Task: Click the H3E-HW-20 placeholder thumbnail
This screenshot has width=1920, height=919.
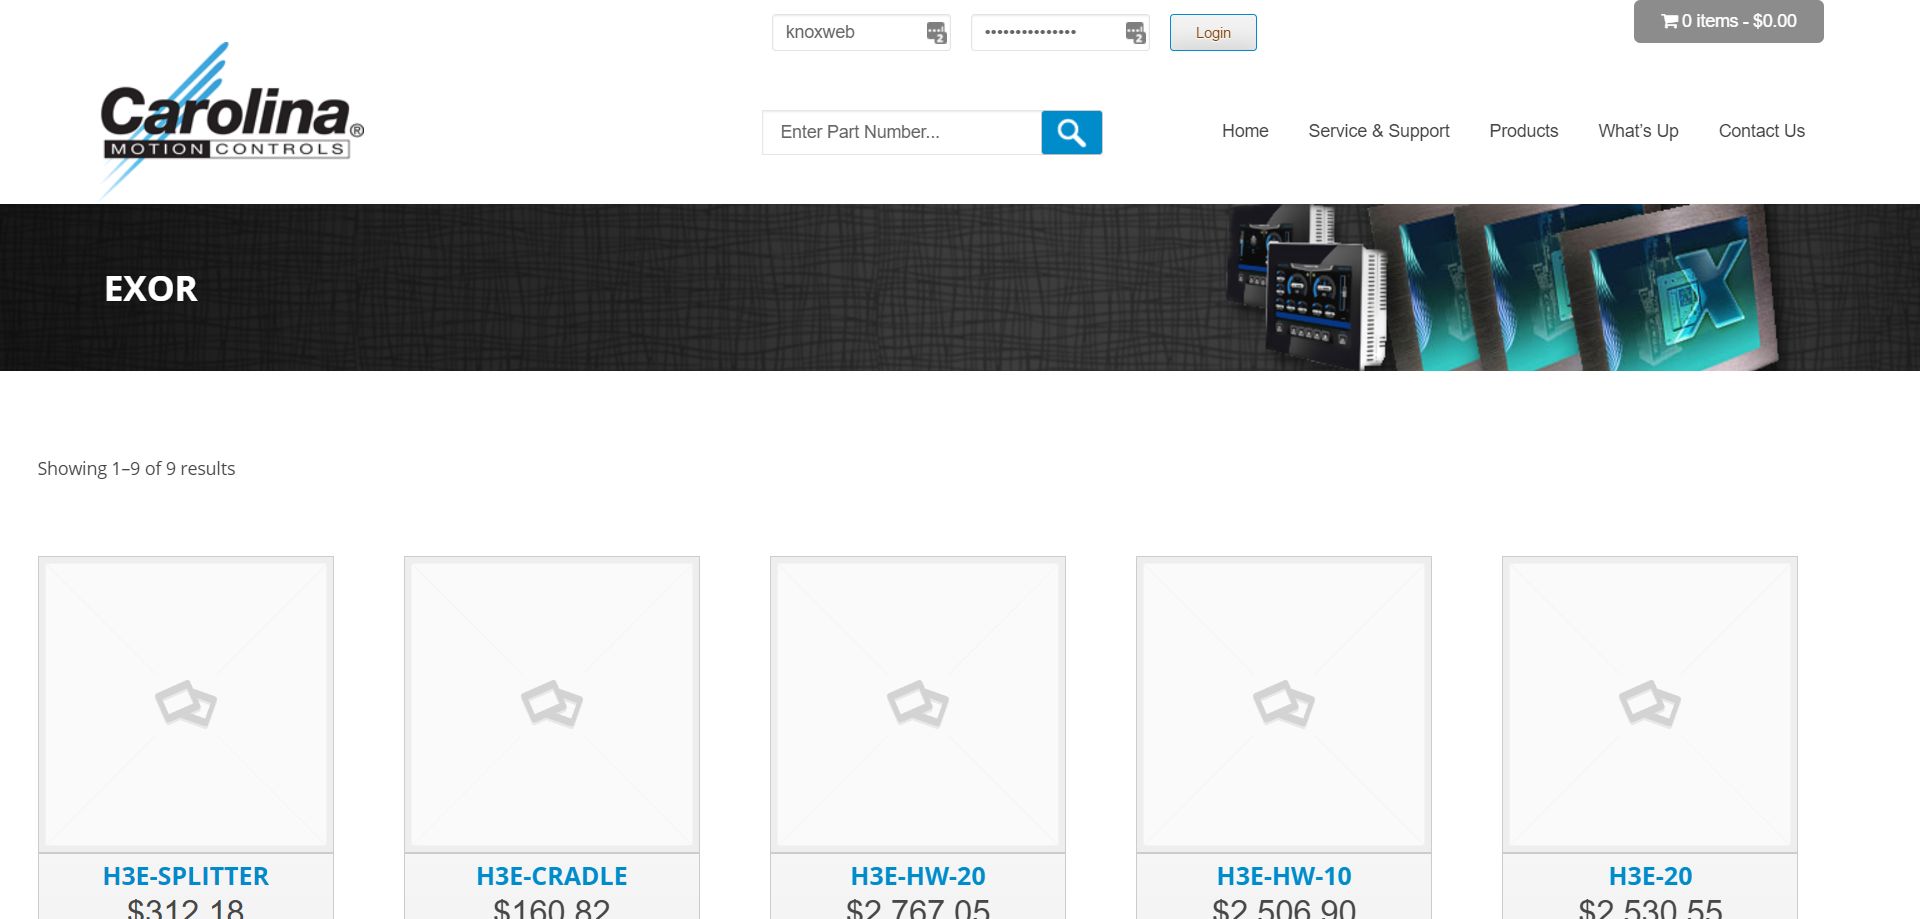Action: click(x=918, y=704)
